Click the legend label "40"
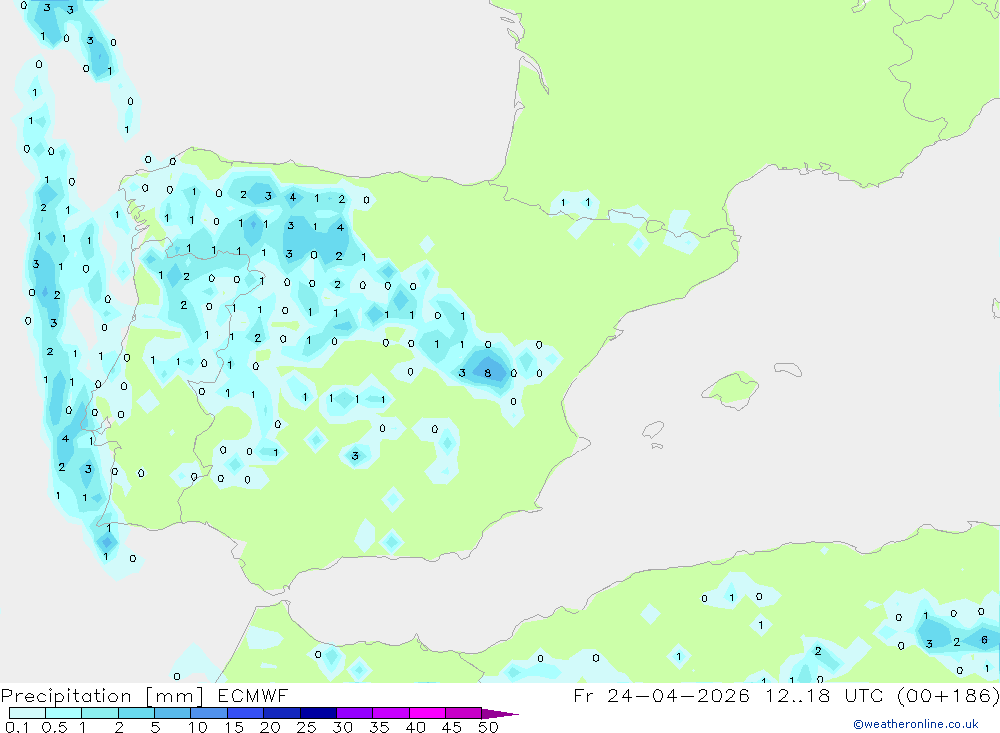 [416, 727]
